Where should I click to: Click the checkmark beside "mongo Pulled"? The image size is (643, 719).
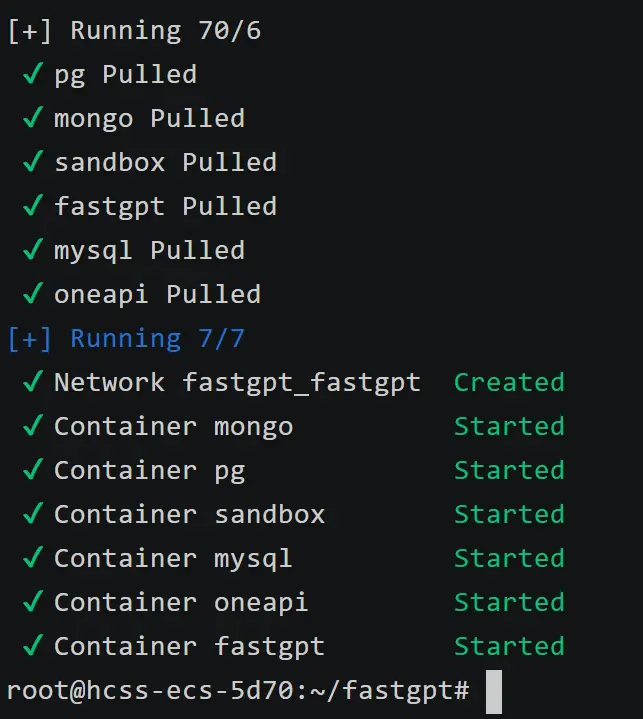point(33,118)
